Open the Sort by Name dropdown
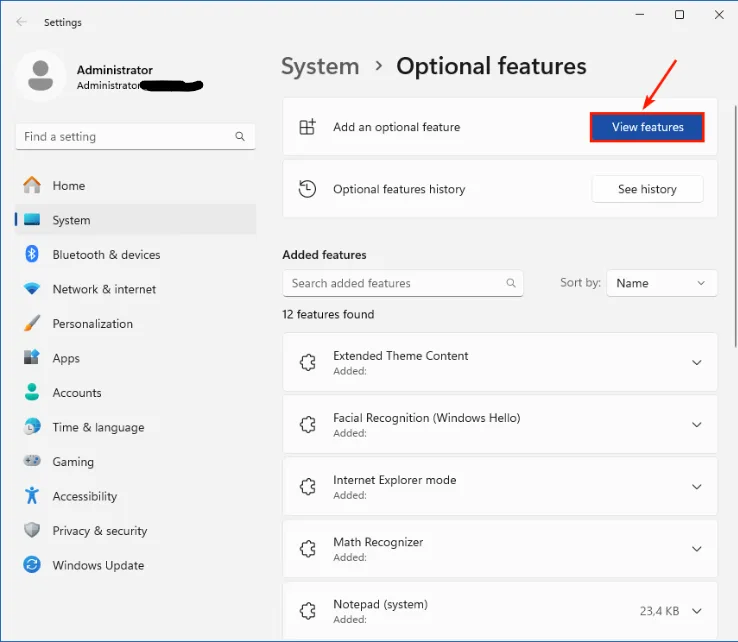This screenshot has height=642, width=738. 661,283
